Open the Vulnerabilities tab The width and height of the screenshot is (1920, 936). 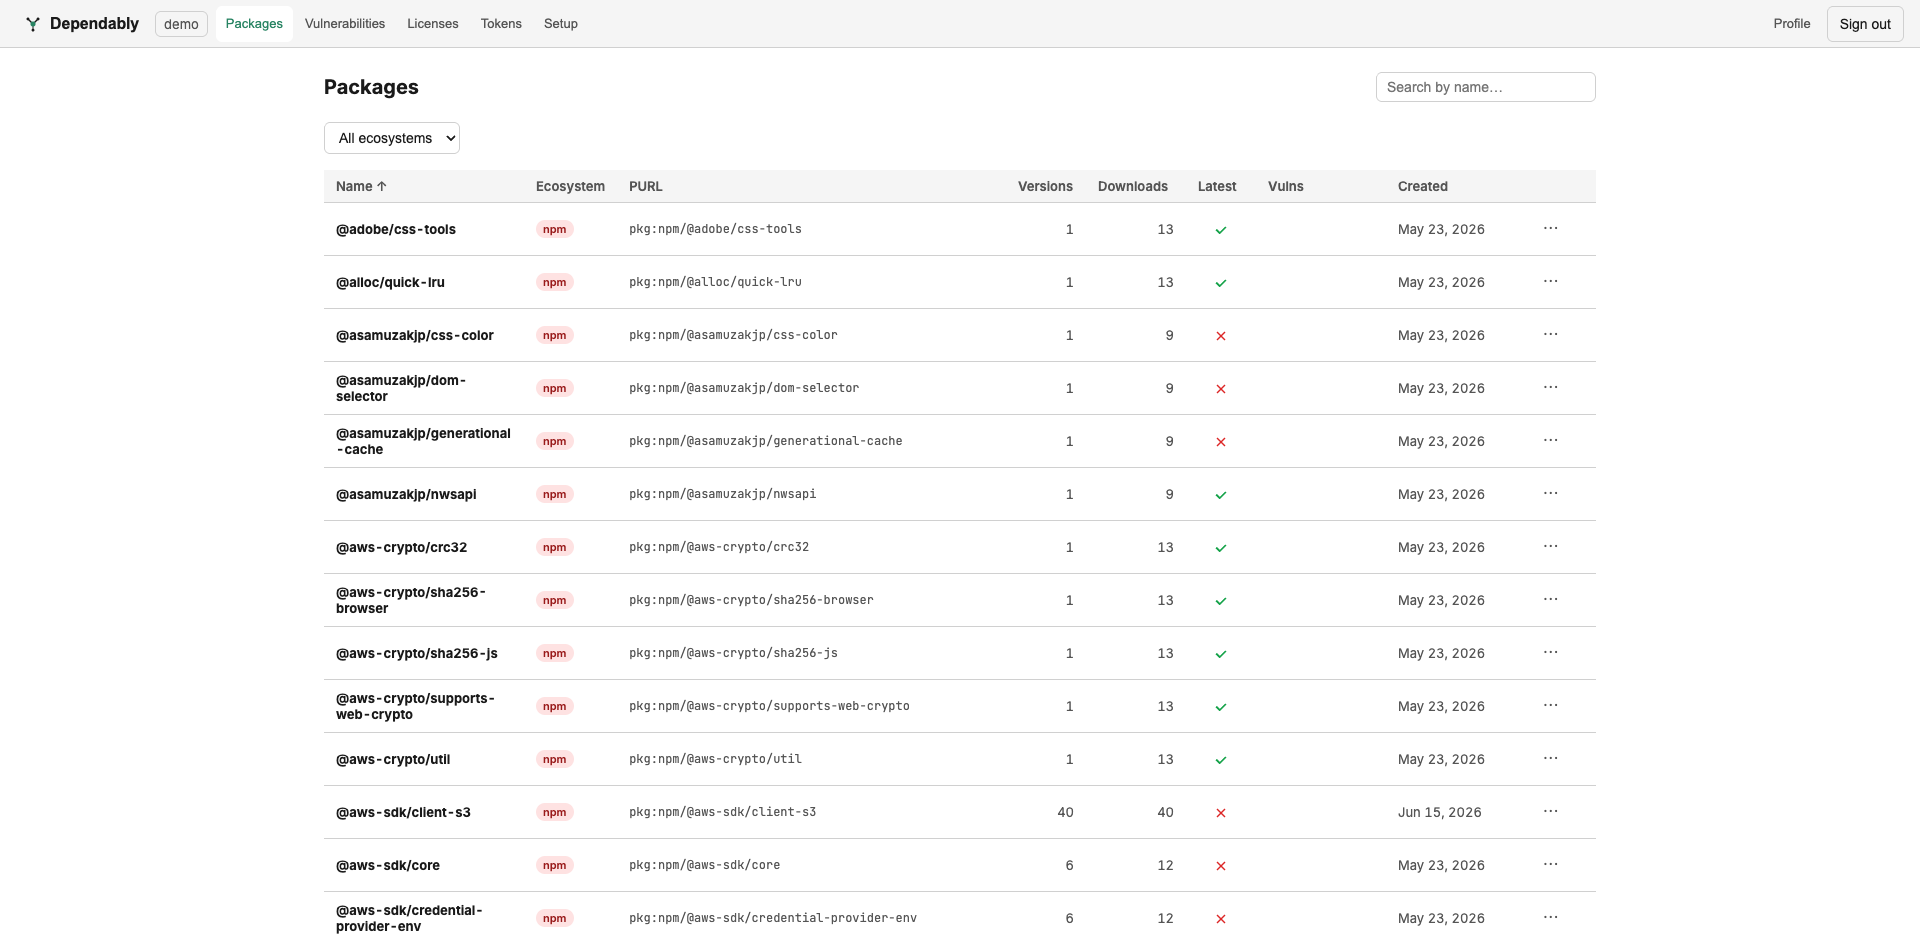[x=345, y=23]
